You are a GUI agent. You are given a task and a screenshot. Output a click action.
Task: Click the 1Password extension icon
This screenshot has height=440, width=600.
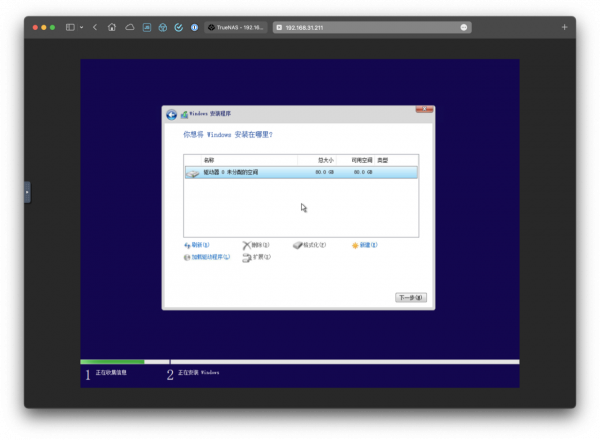pos(194,27)
